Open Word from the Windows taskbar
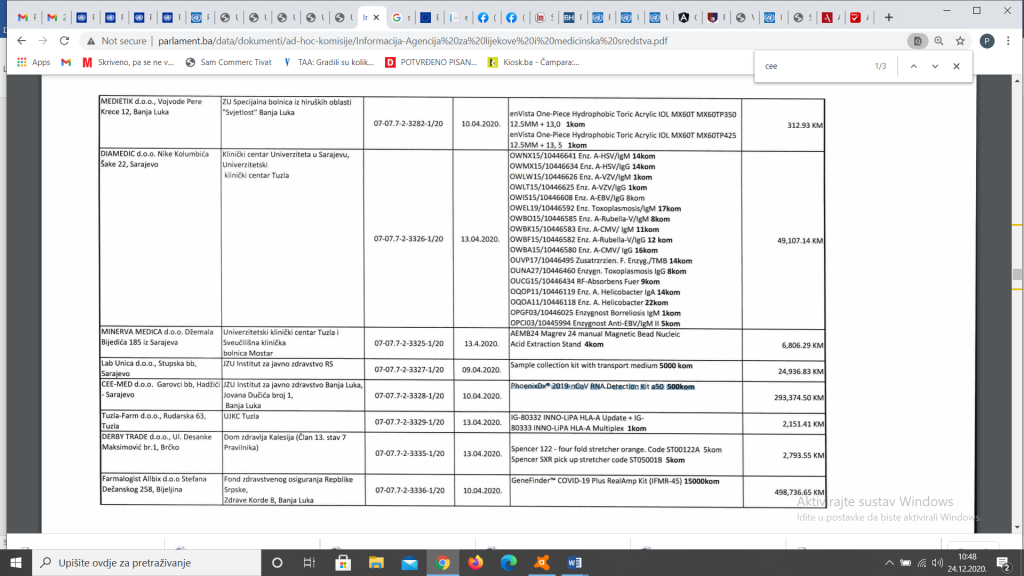Viewport: 1024px width, 576px height. click(575, 562)
